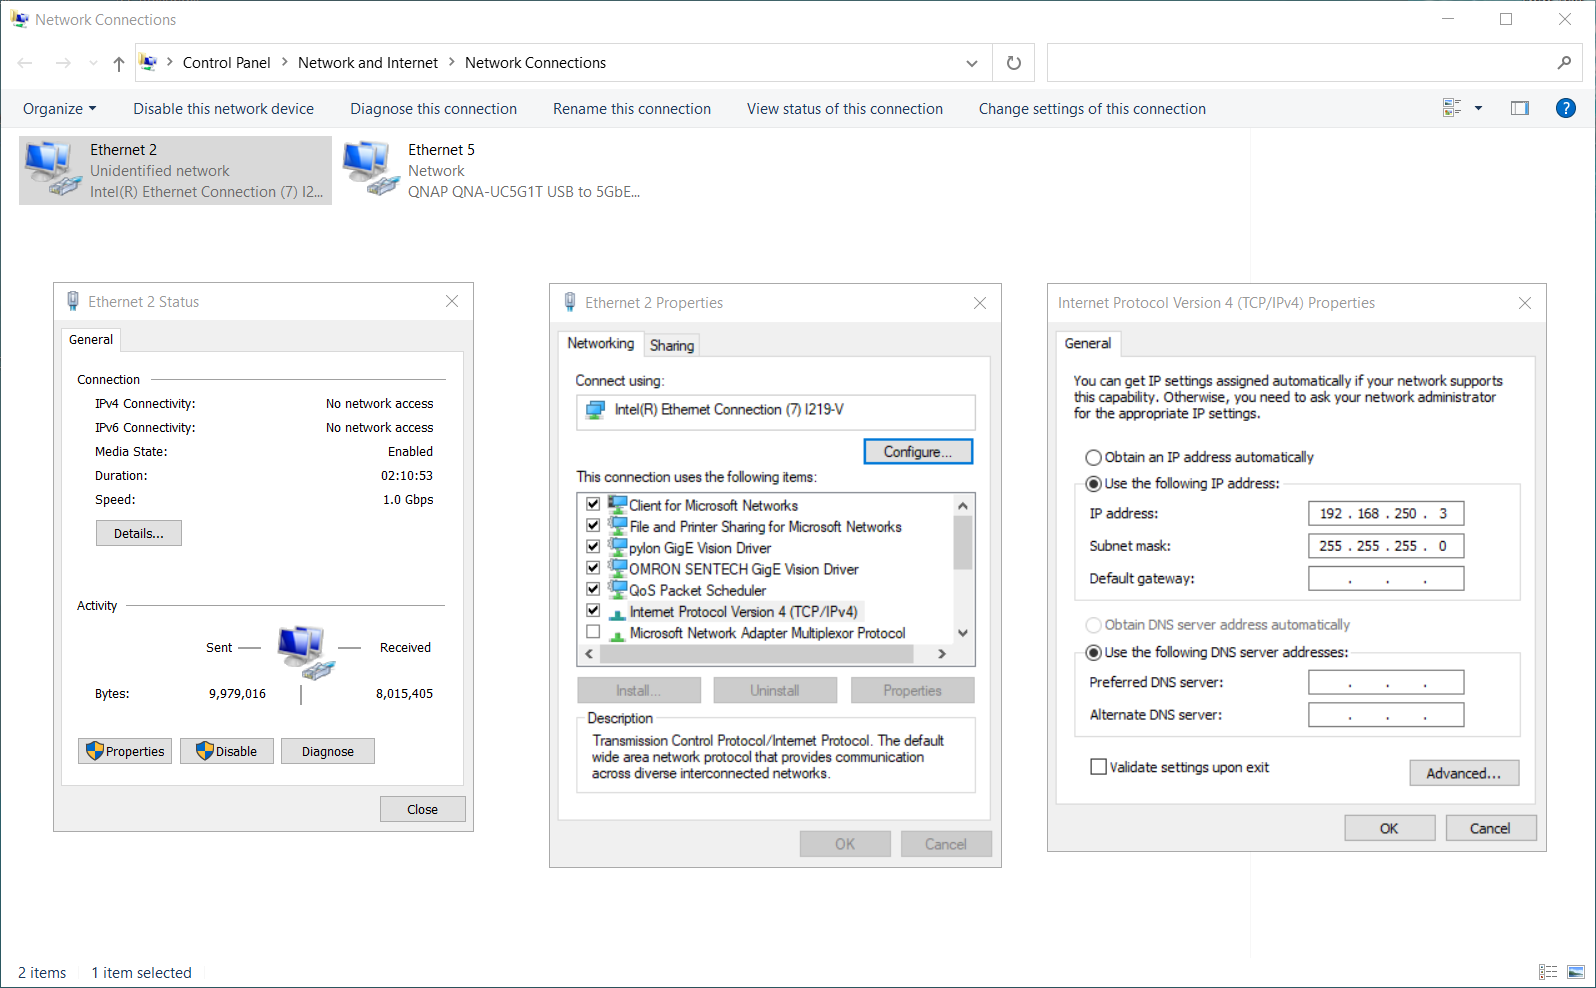
Task: Click the Default gateway input field
Action: click(1385, 579)
